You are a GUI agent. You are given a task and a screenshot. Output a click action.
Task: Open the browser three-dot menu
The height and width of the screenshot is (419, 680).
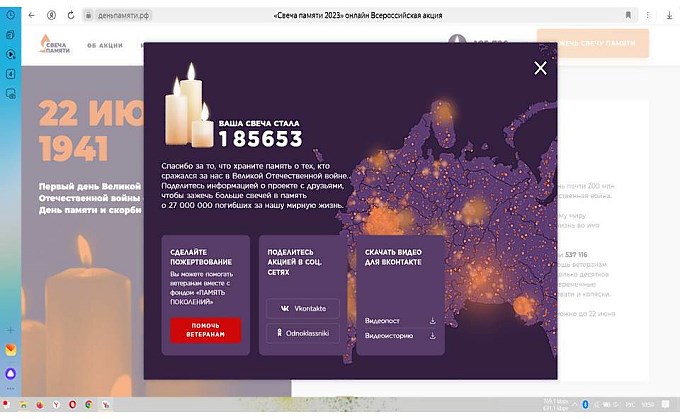648,15
